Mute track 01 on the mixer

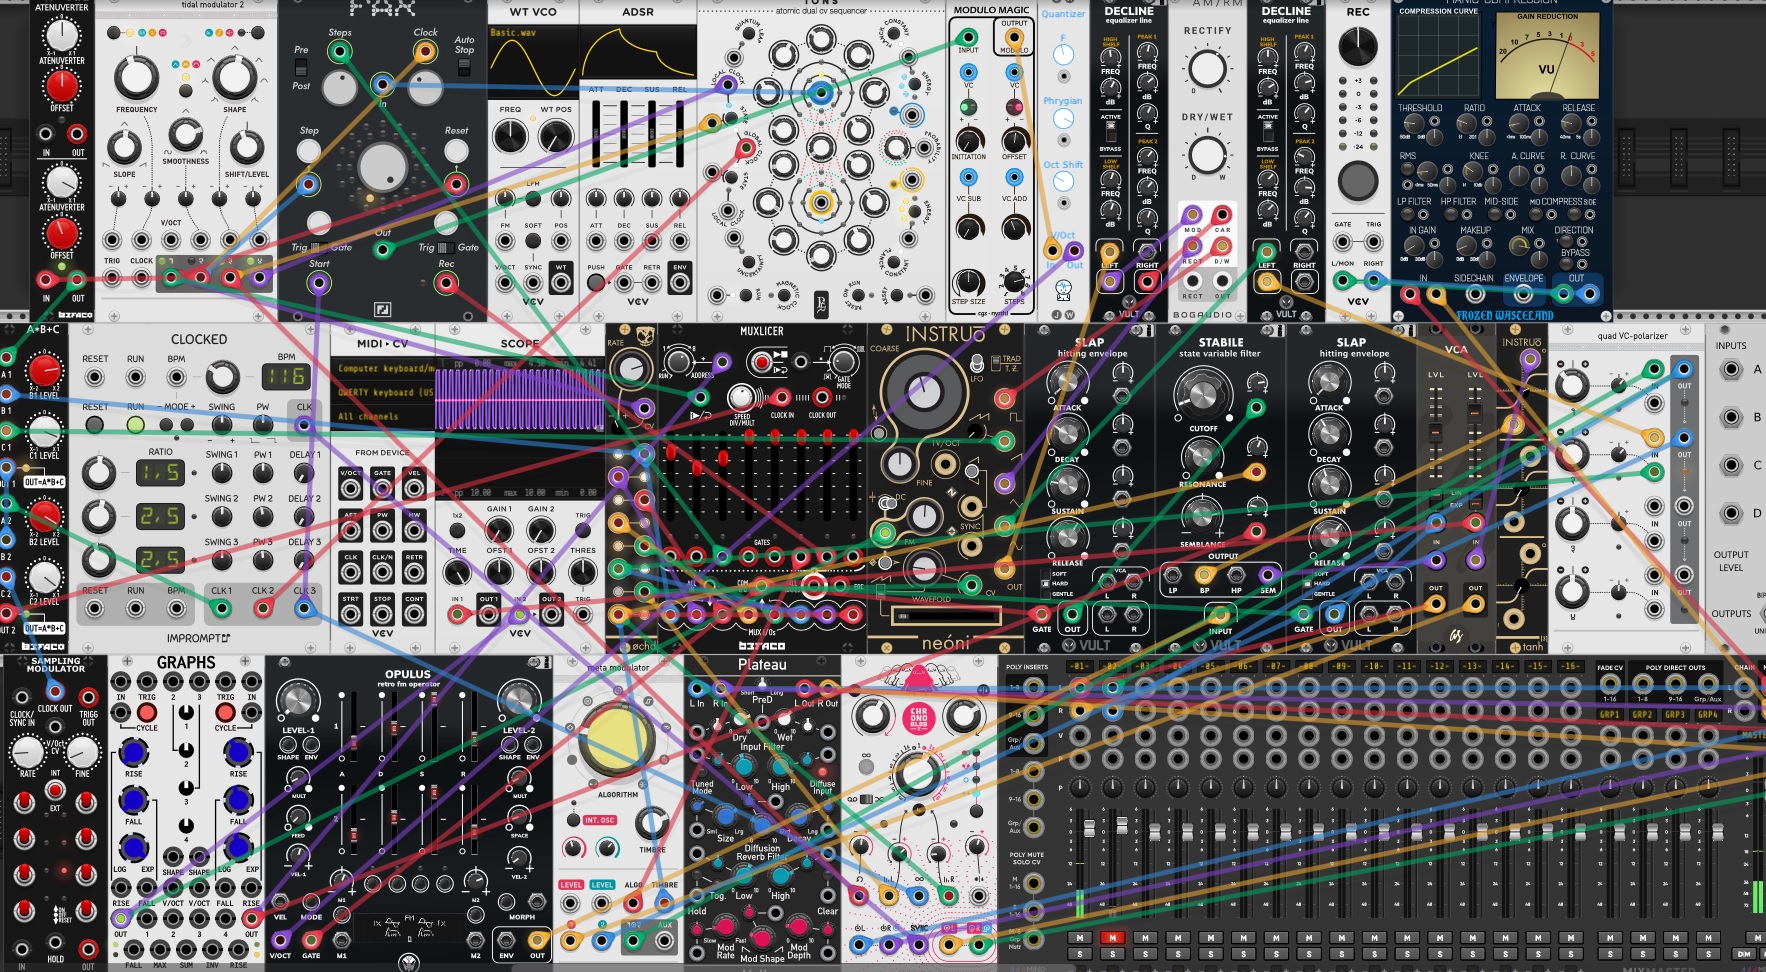[1079, 938]
